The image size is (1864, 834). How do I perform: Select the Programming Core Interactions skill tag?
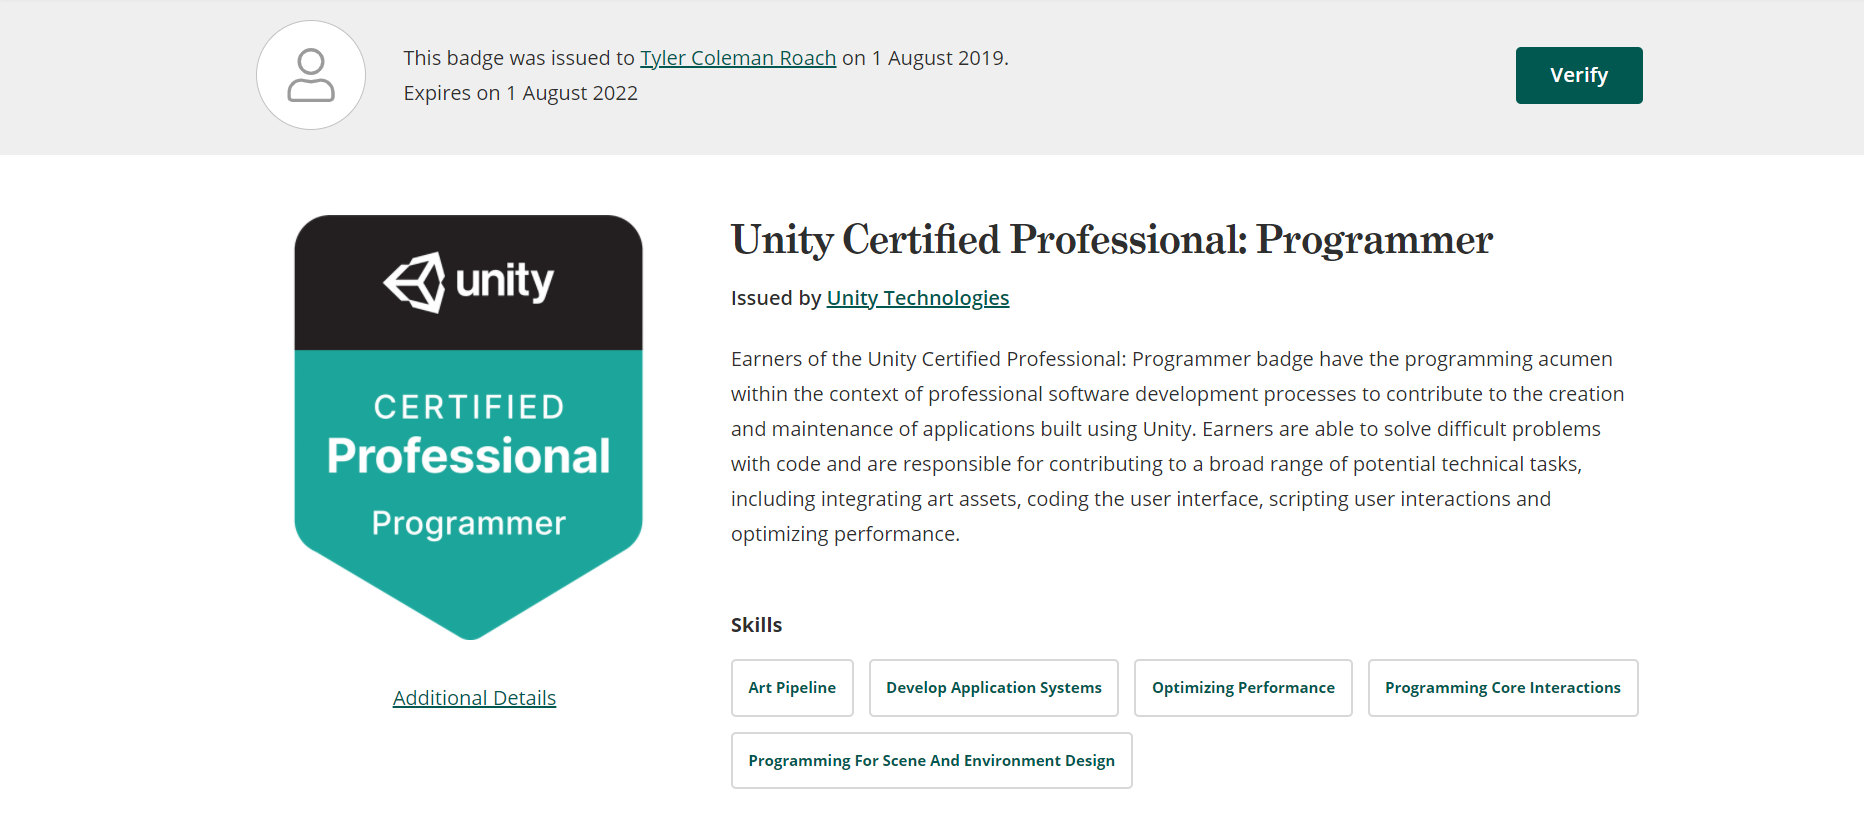1503,688
